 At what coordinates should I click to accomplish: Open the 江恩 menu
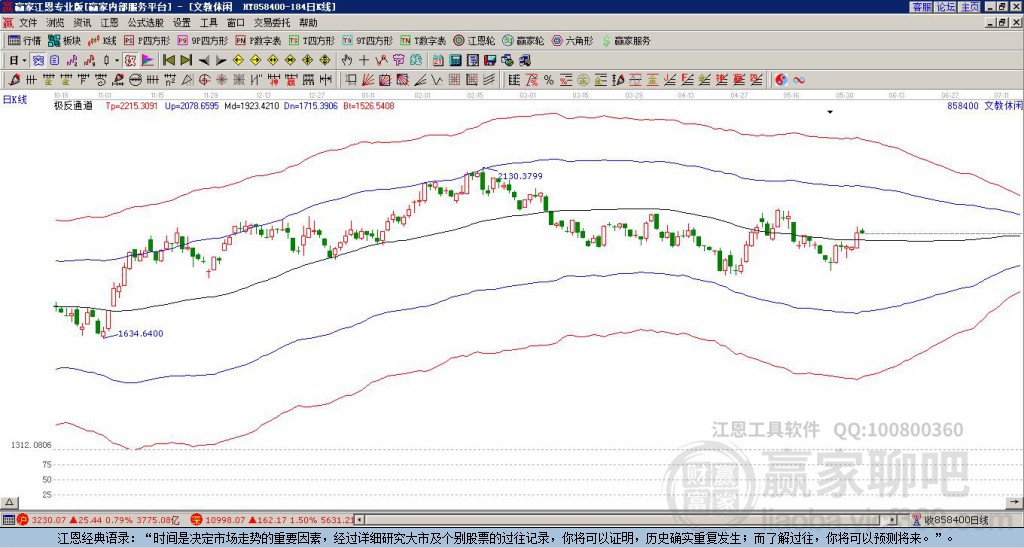pyautogui.click(x=109, y=23)
